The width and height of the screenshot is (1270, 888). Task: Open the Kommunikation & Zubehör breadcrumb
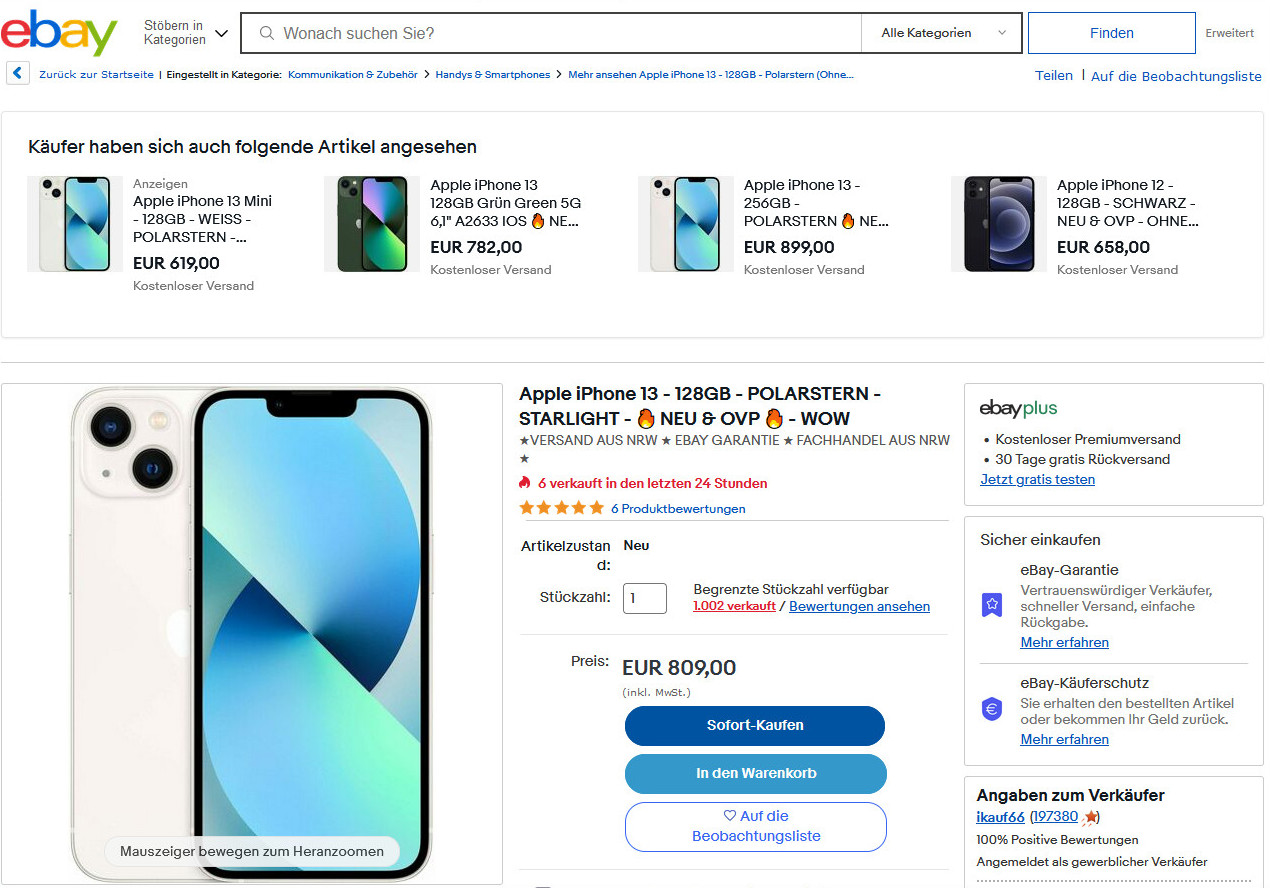click(x=353, y=75)
